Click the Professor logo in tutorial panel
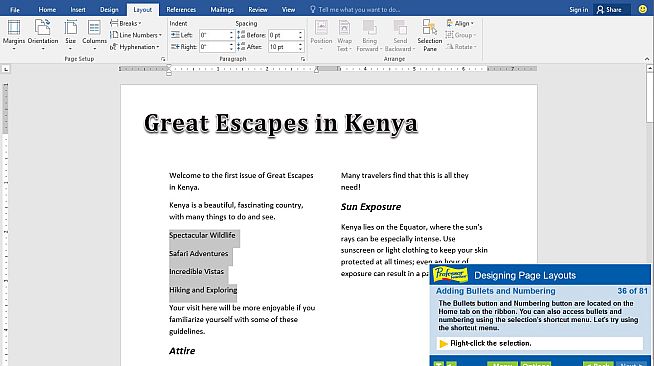This screenshot has width=654, height=366. pos(450,275)
